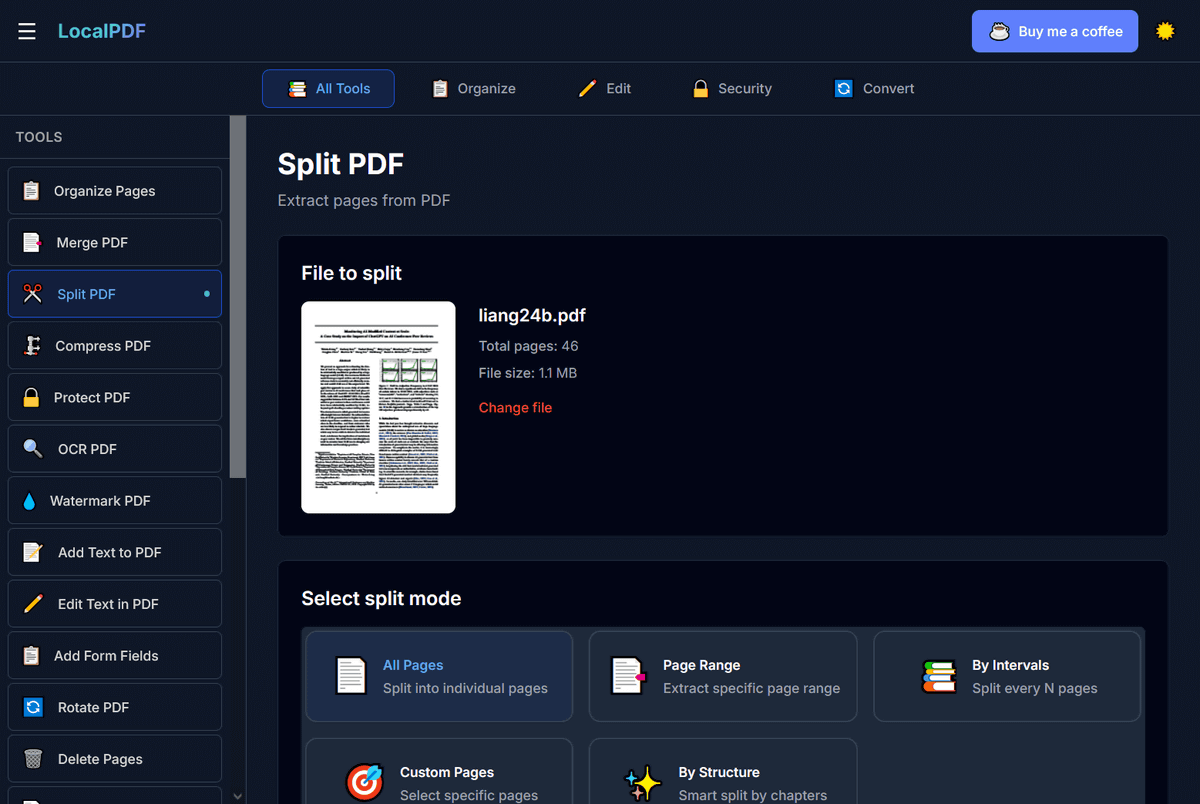Image resolution: width=1200 pixels, height=804 pixels.
Task: Select the All Pages split mode
Action: 439,676
